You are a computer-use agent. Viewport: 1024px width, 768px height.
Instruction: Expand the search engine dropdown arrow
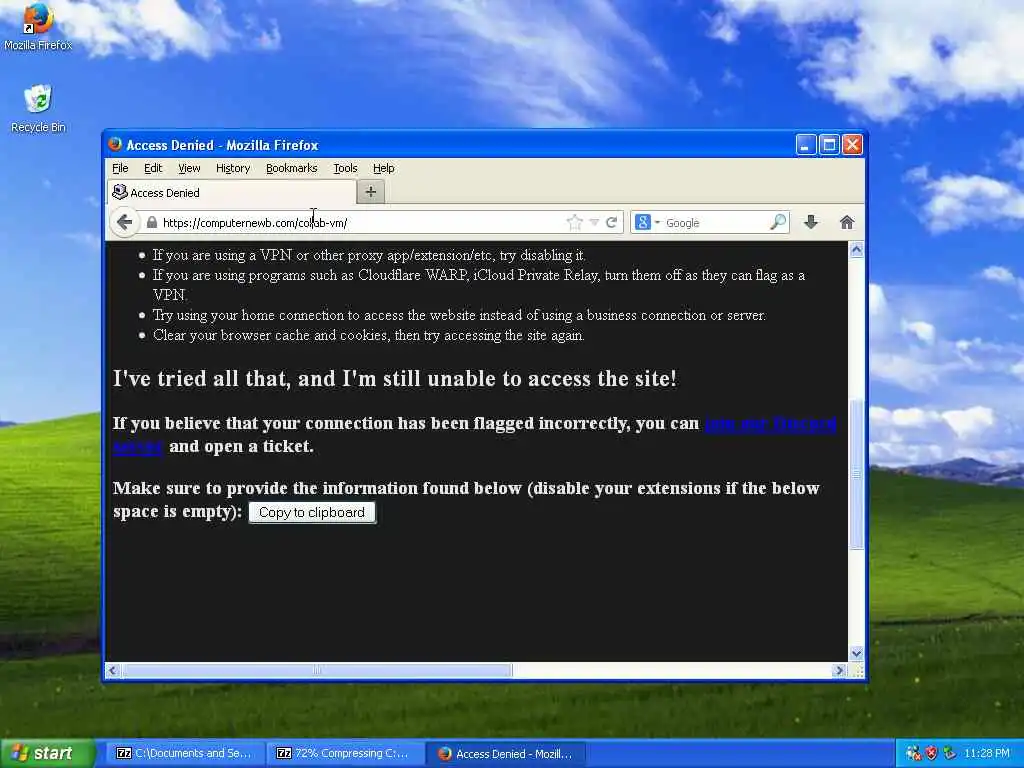pos(657,223)
